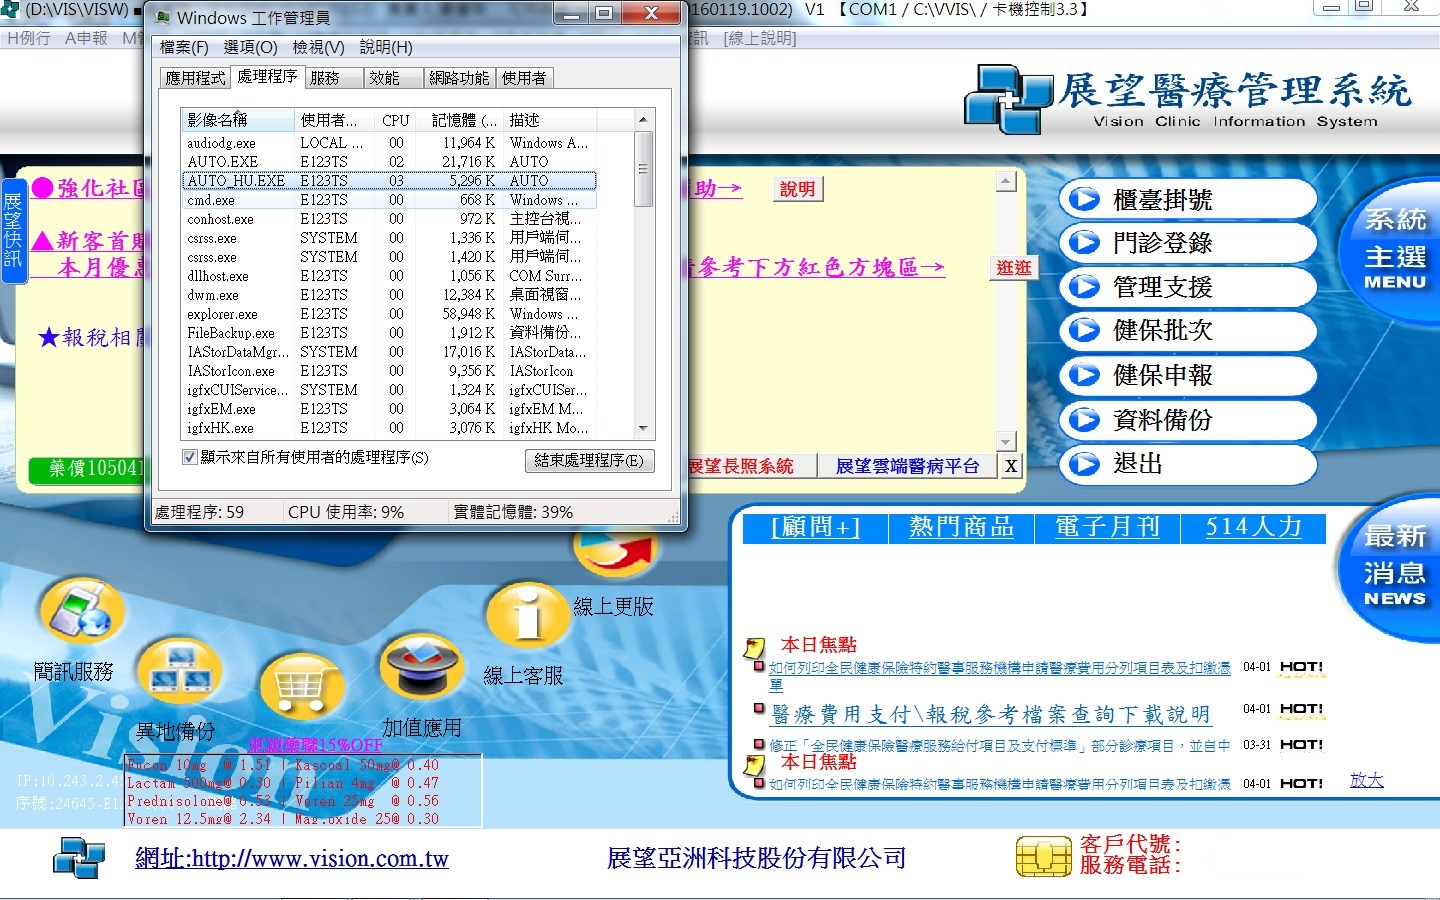The width and height of the screenshot is (1440, 900).
Task: Switch to the 應用程式 tab
Action: click(195, 78)
